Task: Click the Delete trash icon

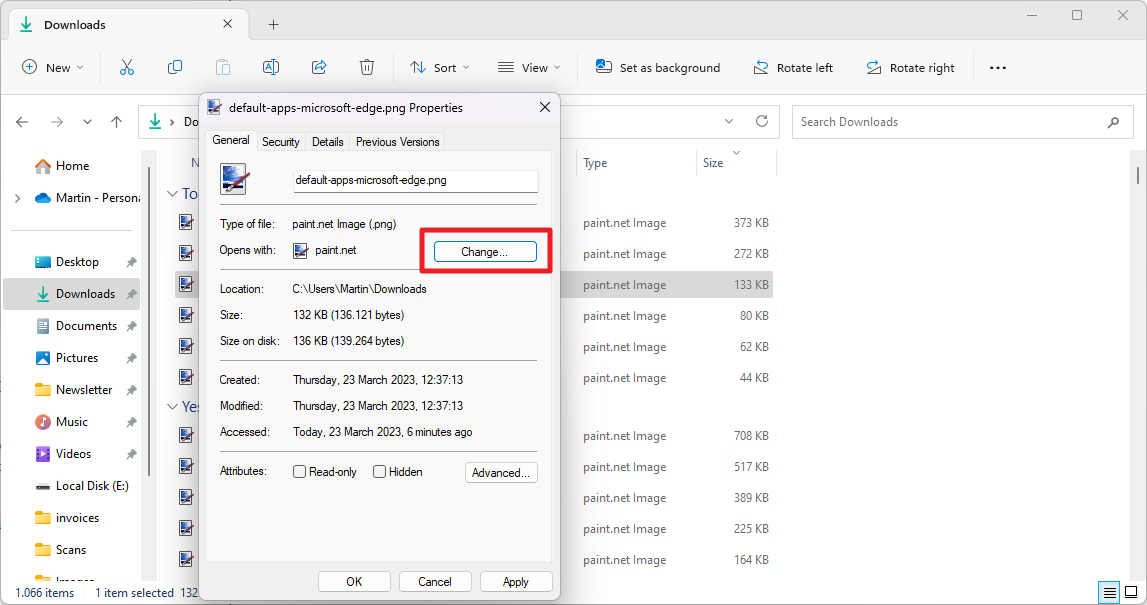Action: click(366, 66)
